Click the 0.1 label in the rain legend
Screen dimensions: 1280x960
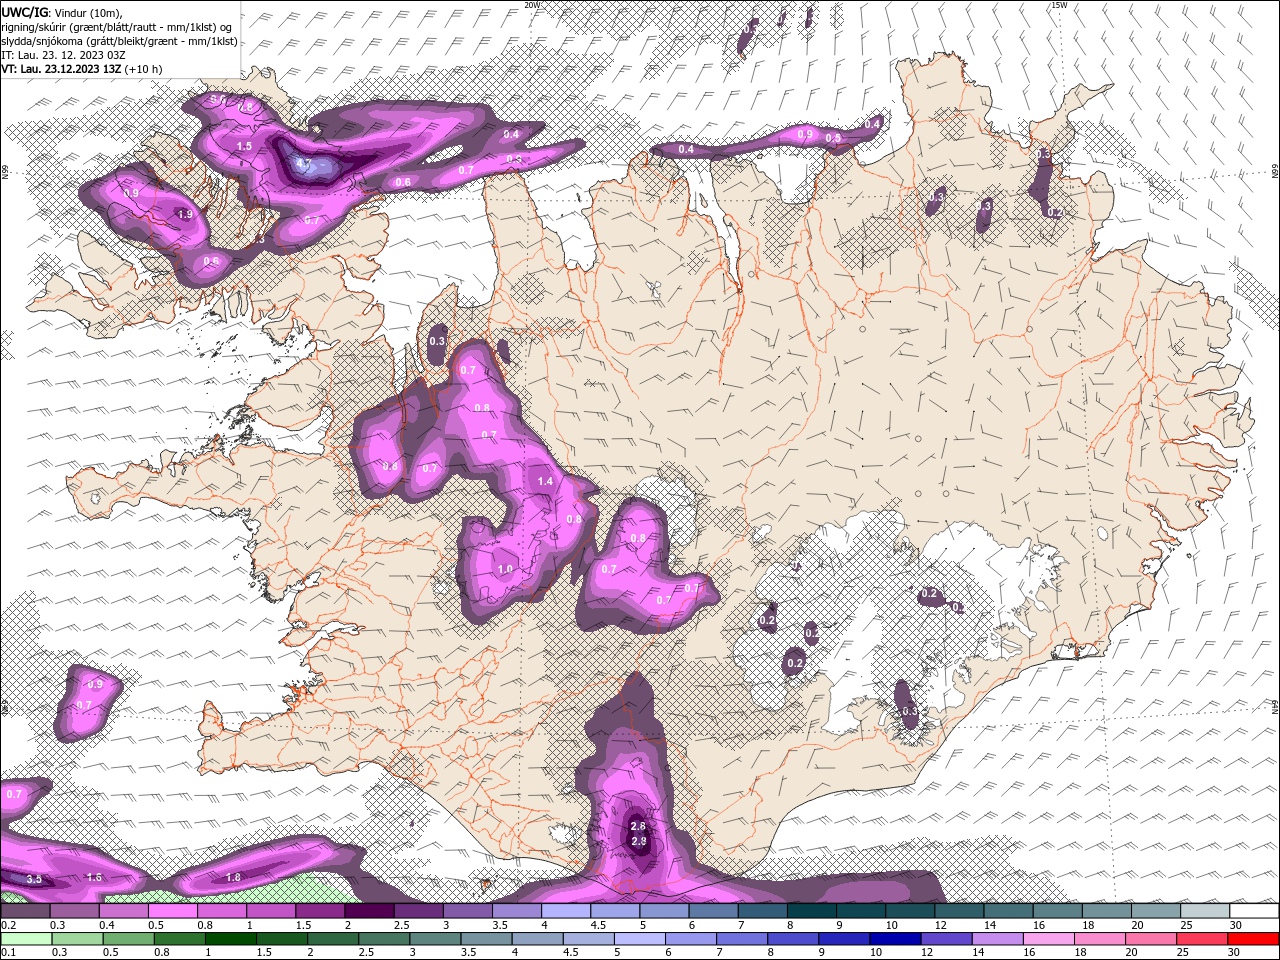pos(7,952)
